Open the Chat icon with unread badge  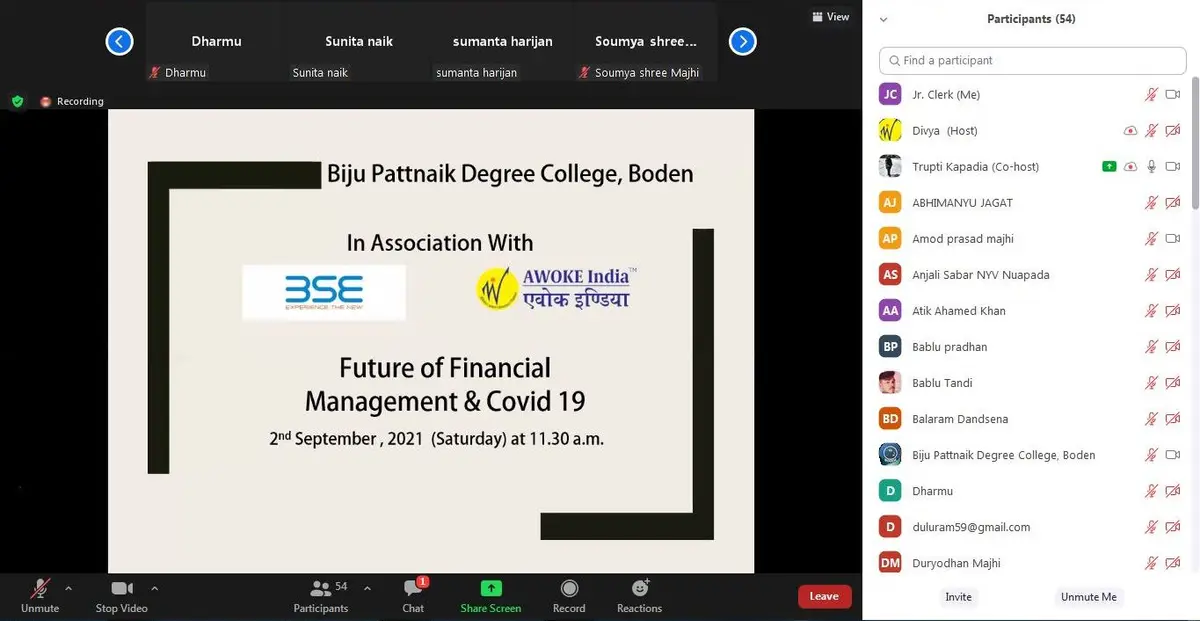(x=413, y=588)
